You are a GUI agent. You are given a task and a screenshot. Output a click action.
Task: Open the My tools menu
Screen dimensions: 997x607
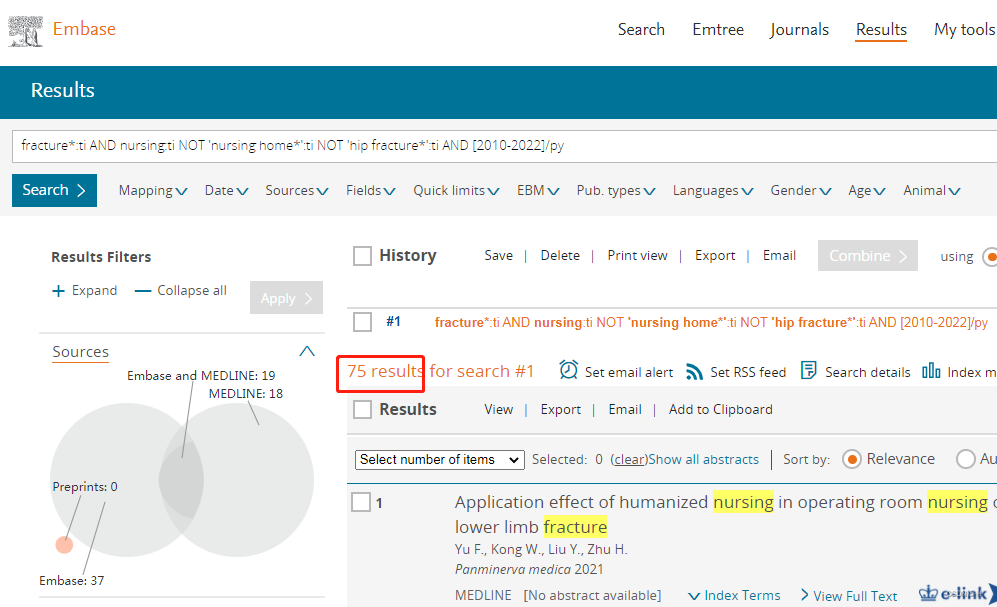tap(964, 29)
